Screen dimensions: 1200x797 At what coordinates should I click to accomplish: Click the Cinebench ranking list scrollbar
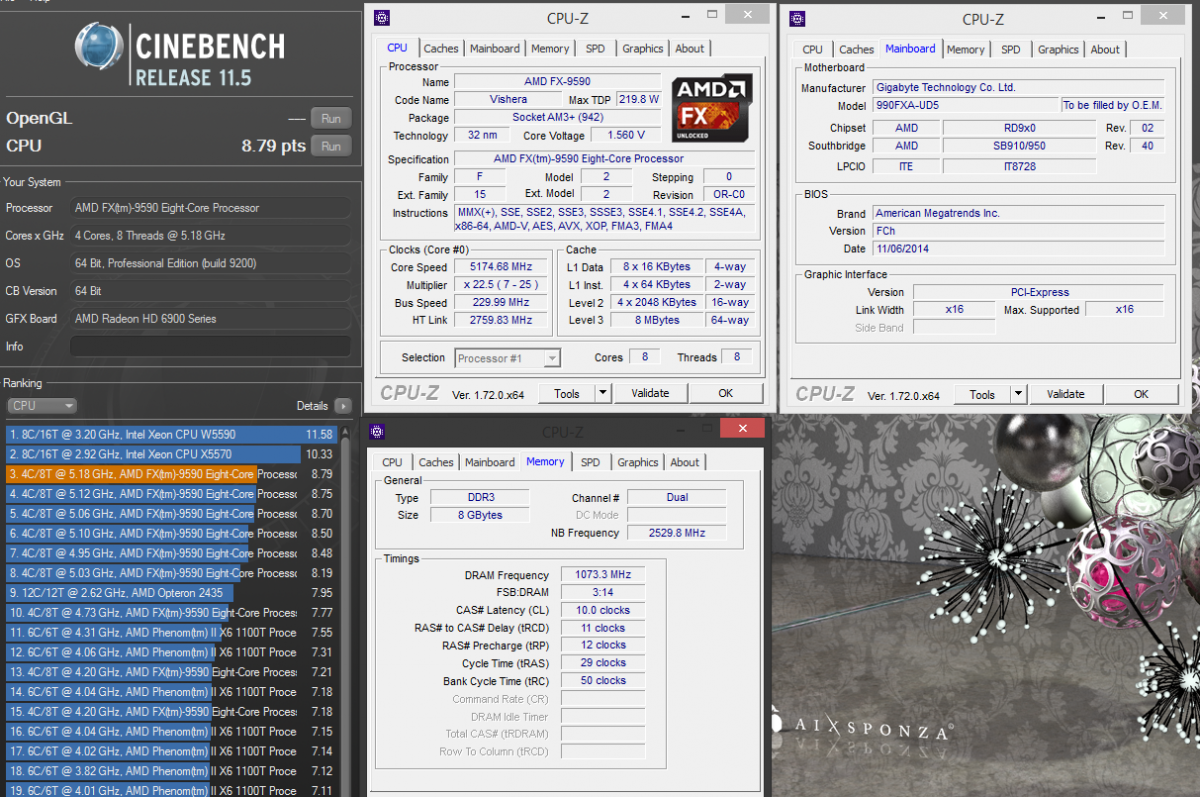point(348,610)
